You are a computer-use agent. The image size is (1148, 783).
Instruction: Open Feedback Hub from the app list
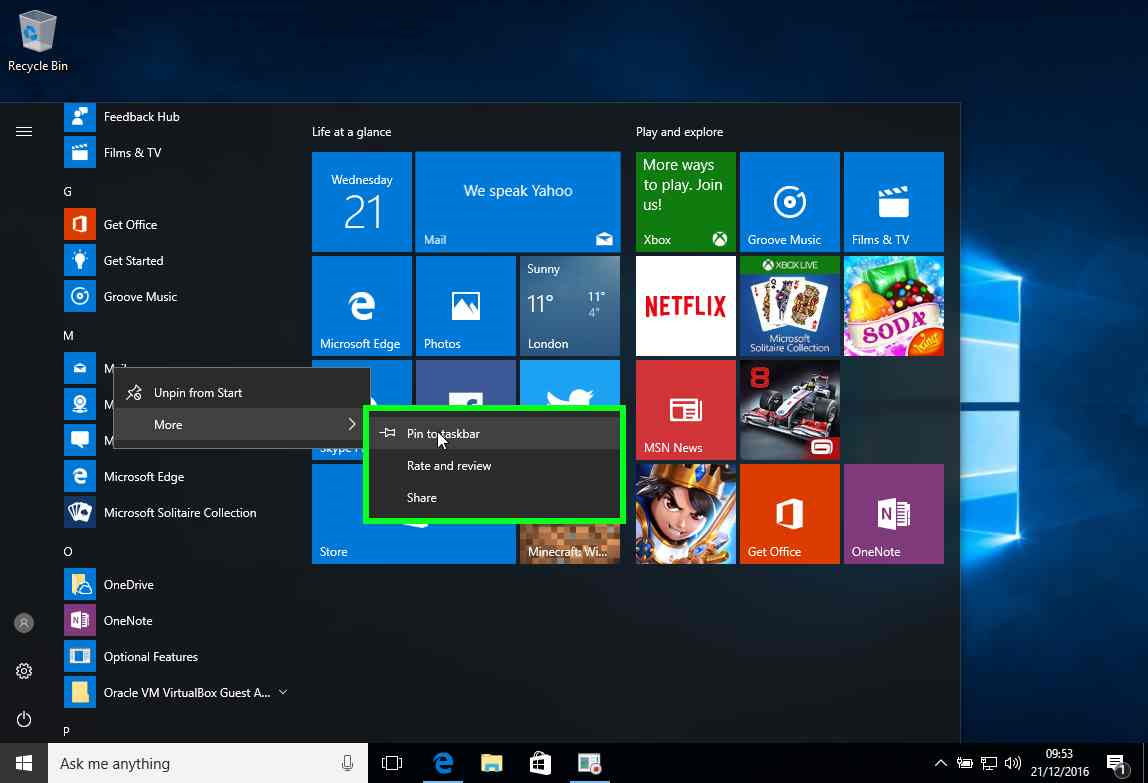122,117
